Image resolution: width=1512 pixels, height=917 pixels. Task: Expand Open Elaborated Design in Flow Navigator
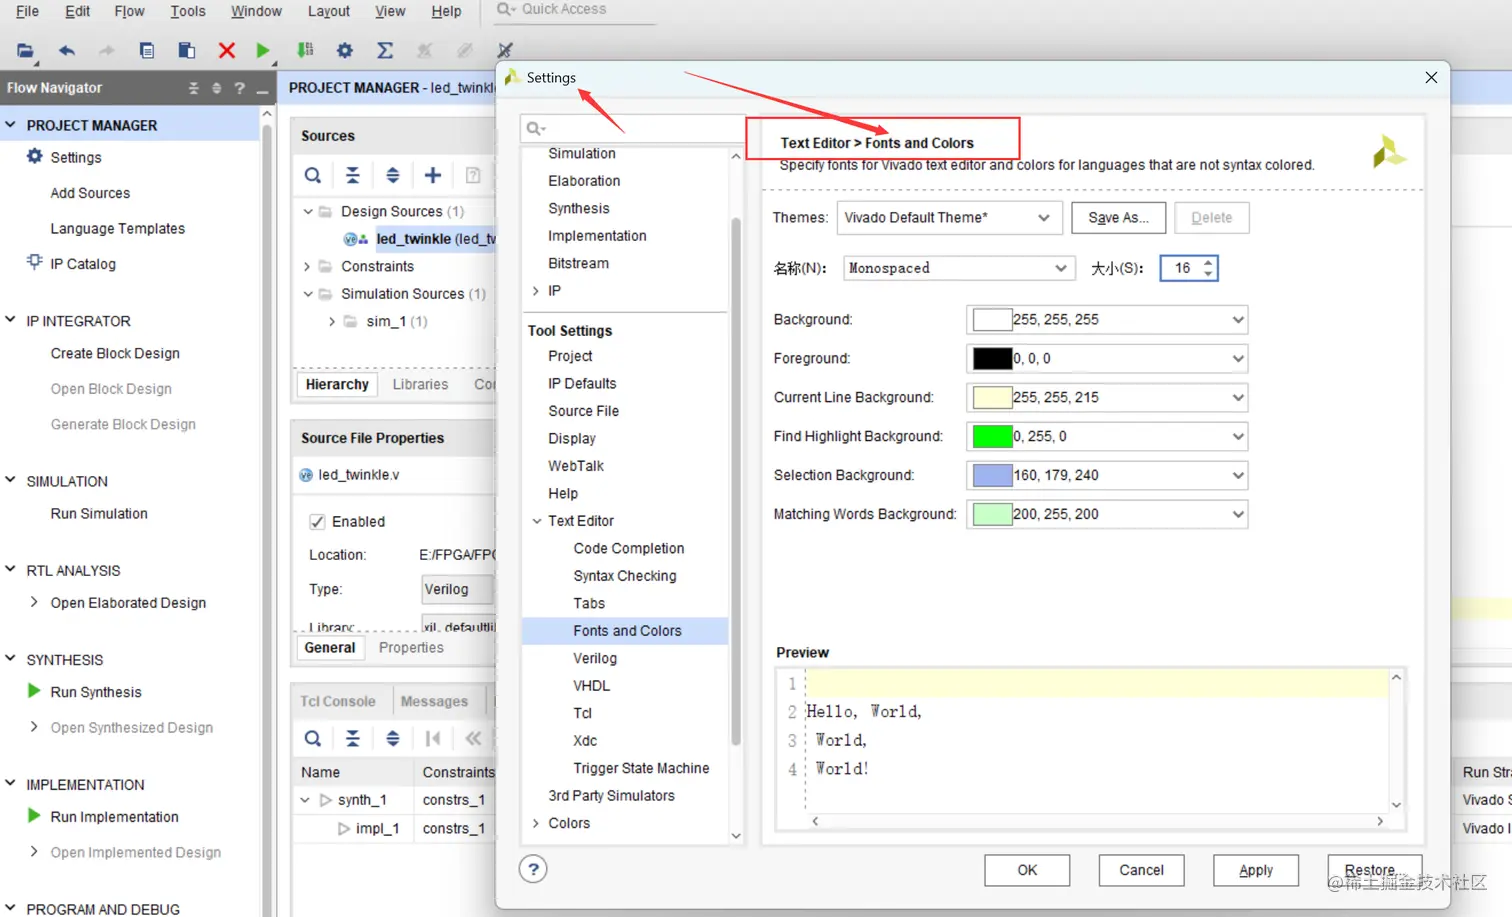[x=34, y=602]
